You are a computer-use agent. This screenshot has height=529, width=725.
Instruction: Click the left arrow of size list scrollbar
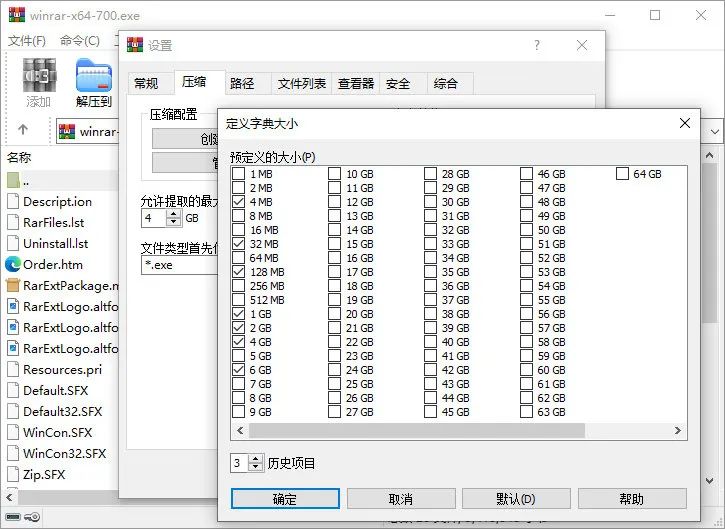point(240,431)
